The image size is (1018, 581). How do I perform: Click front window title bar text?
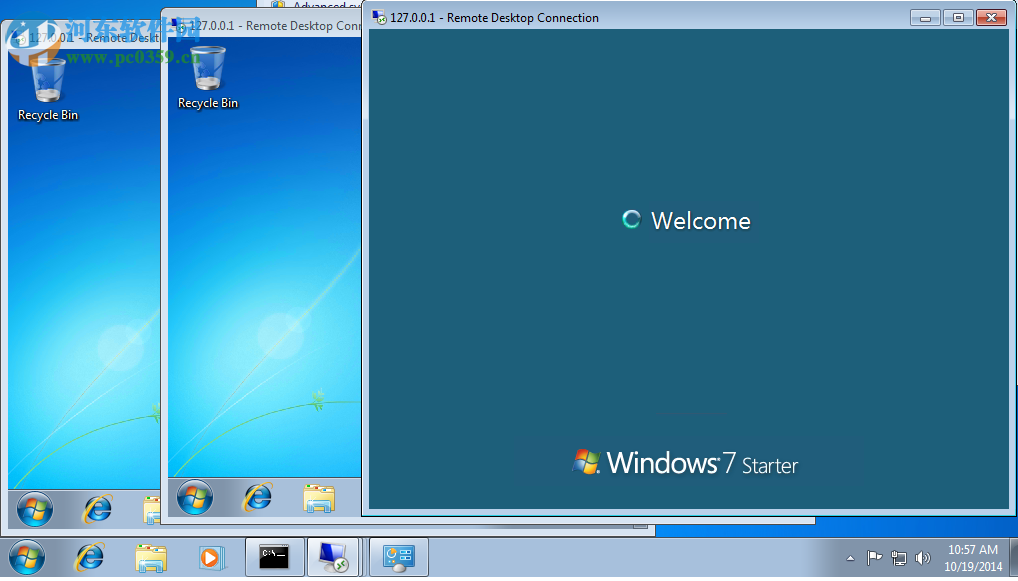pos(495,18)
